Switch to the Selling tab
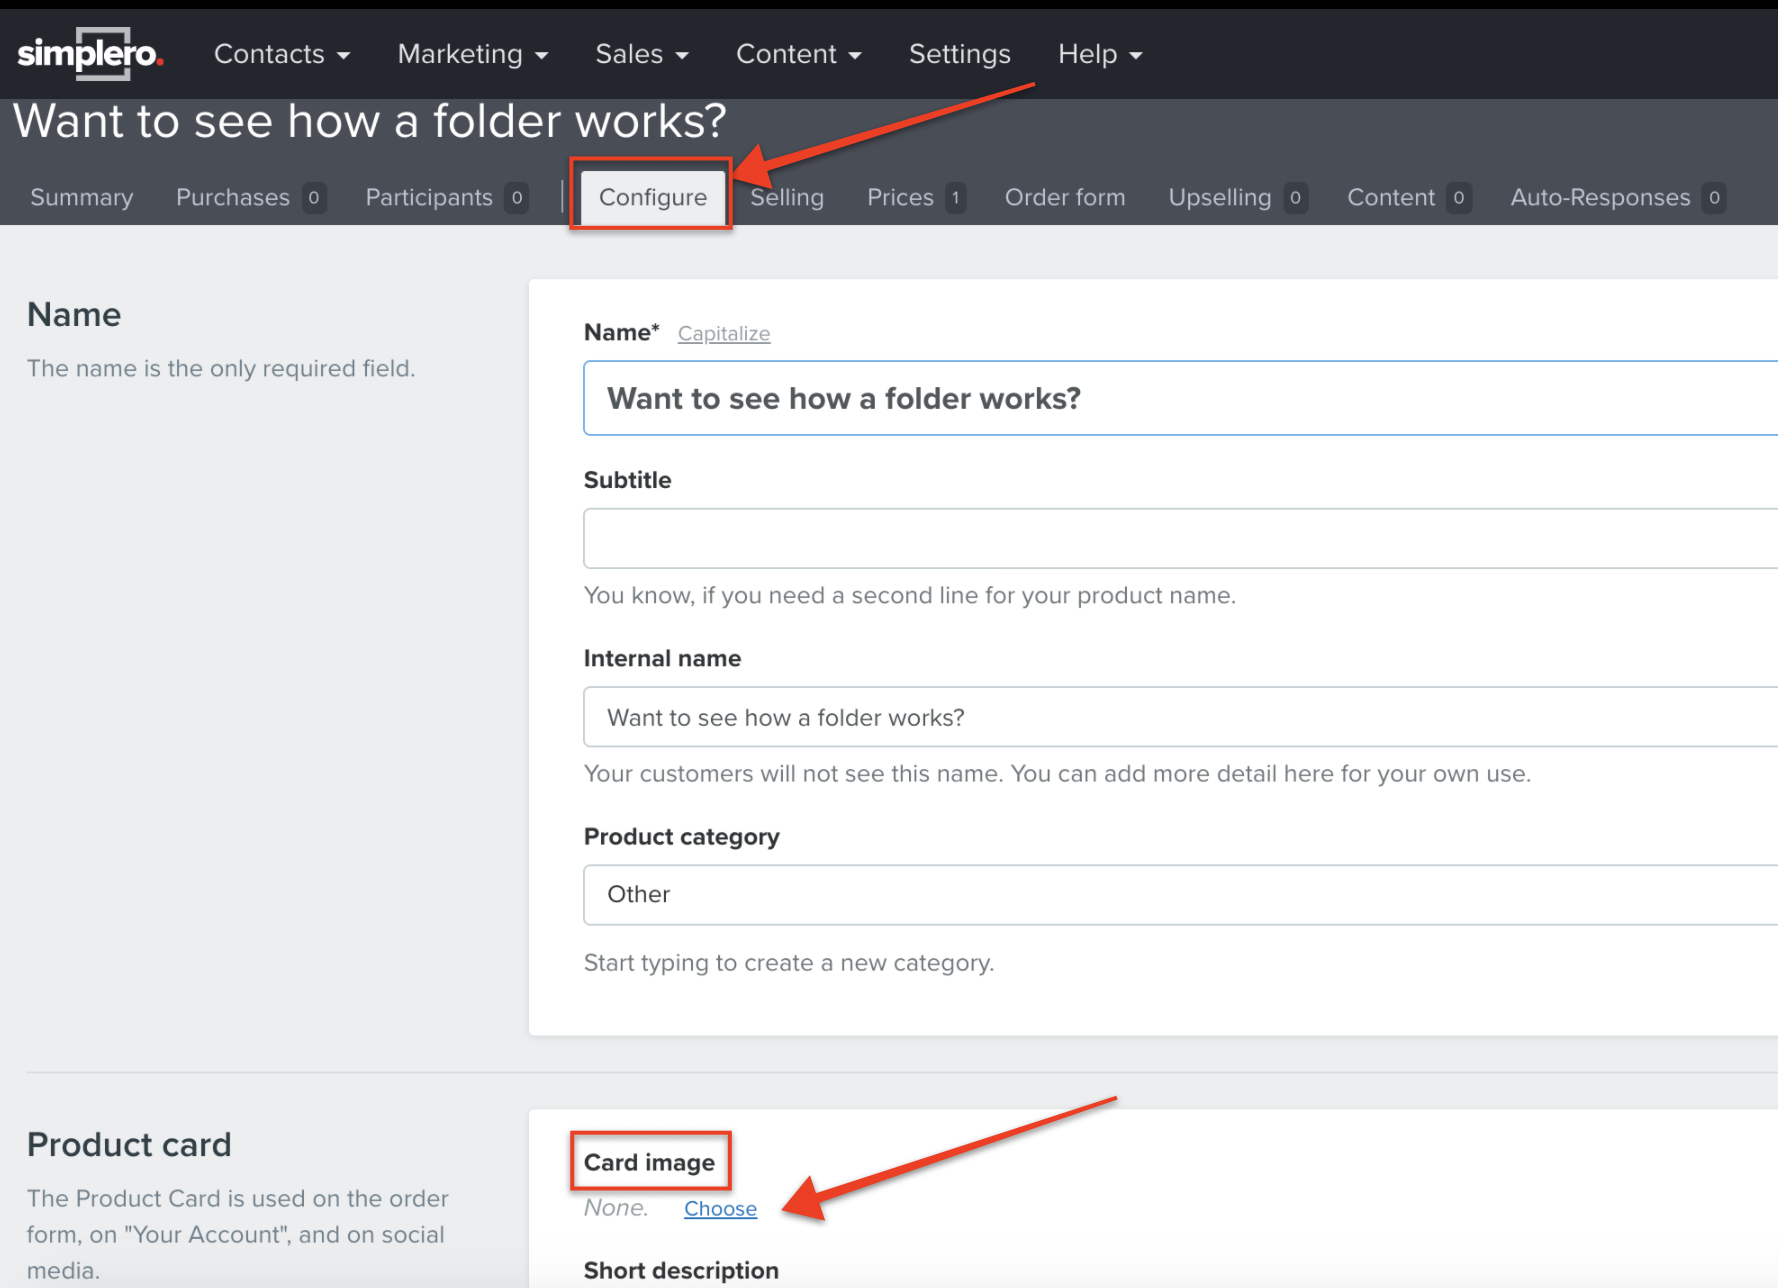The height and width of the screenshot is (1288, 1778). coord(787,197)
